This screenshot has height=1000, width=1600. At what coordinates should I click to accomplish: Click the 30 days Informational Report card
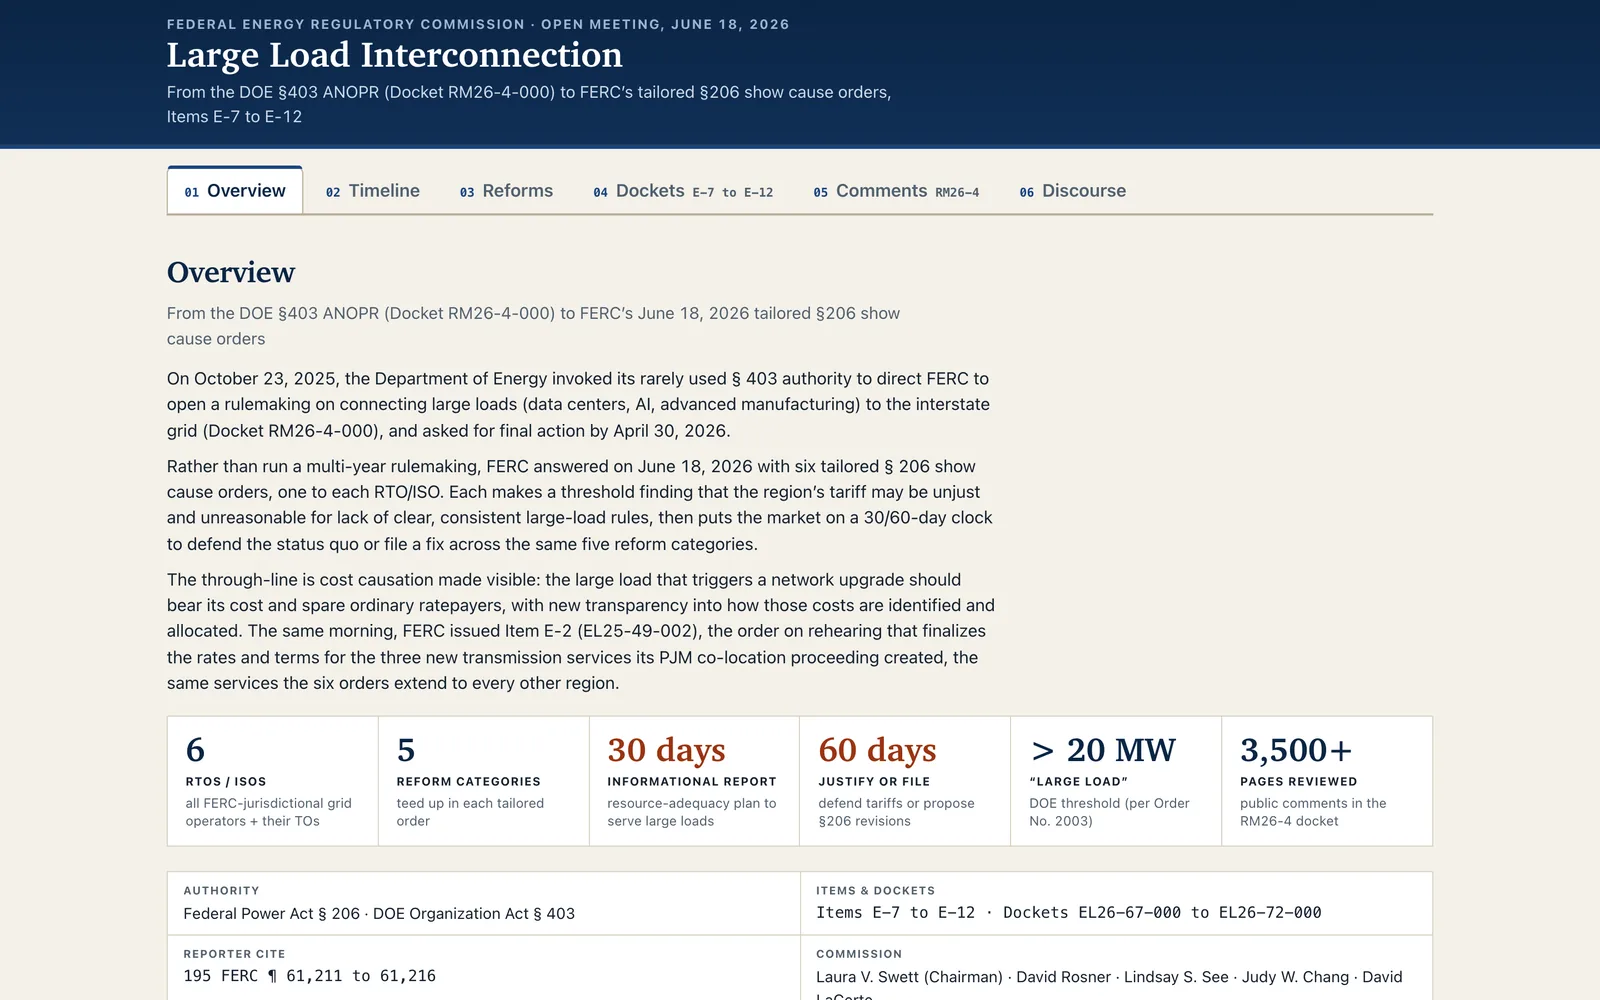pos(694,781)
